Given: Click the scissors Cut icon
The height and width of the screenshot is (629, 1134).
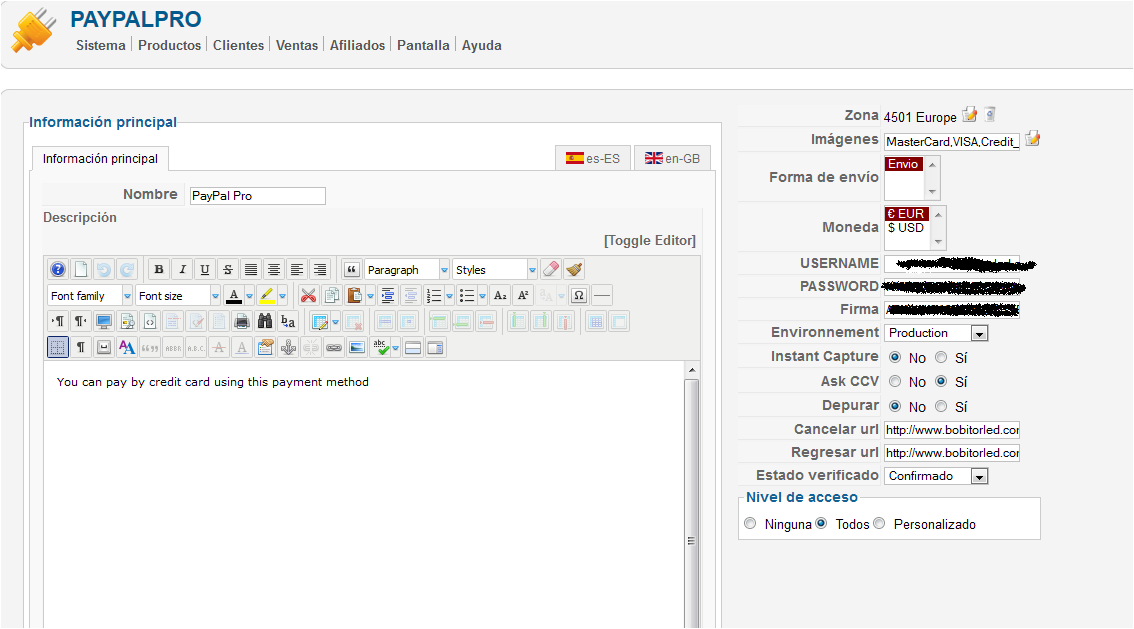Looking at the screenshot, I should coord(308,296).
